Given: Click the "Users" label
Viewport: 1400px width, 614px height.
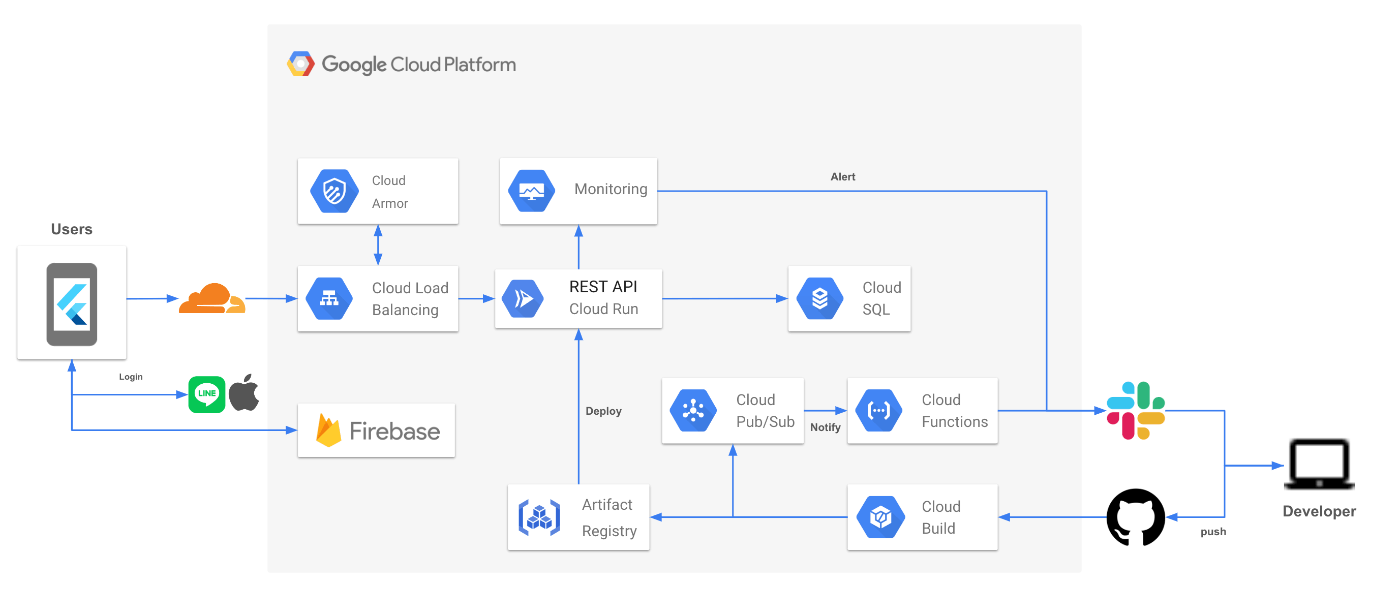Looking at the screenshot, I should [x=72, y=229].
